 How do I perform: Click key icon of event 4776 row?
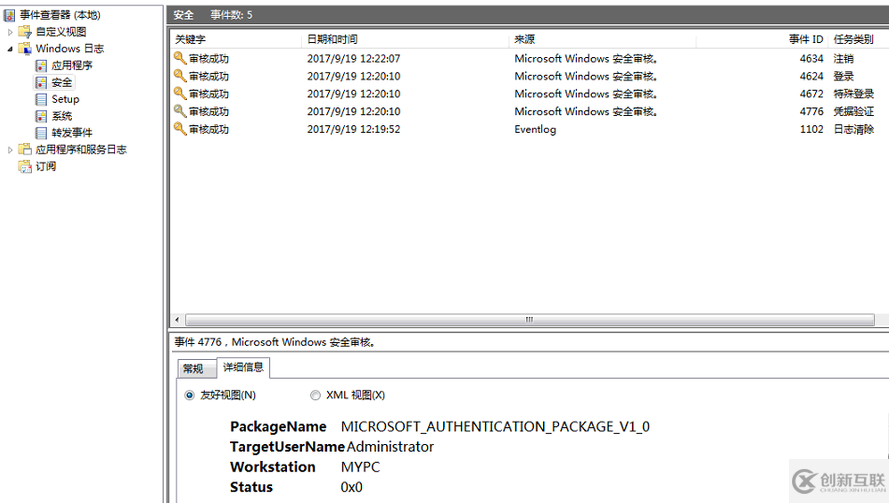[180, 111]
